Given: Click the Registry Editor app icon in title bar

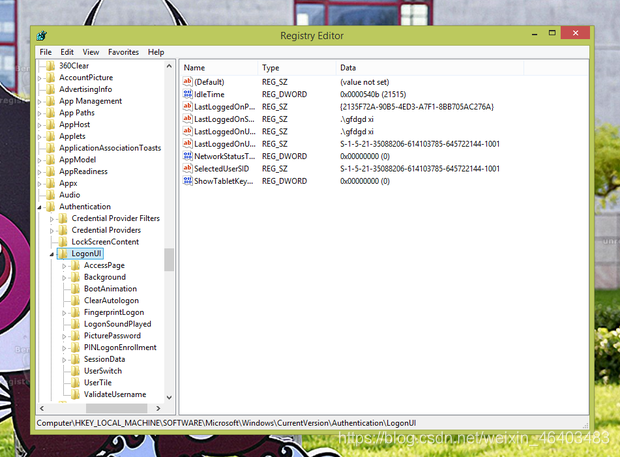Looking at the screenshot, I should 42,36.
